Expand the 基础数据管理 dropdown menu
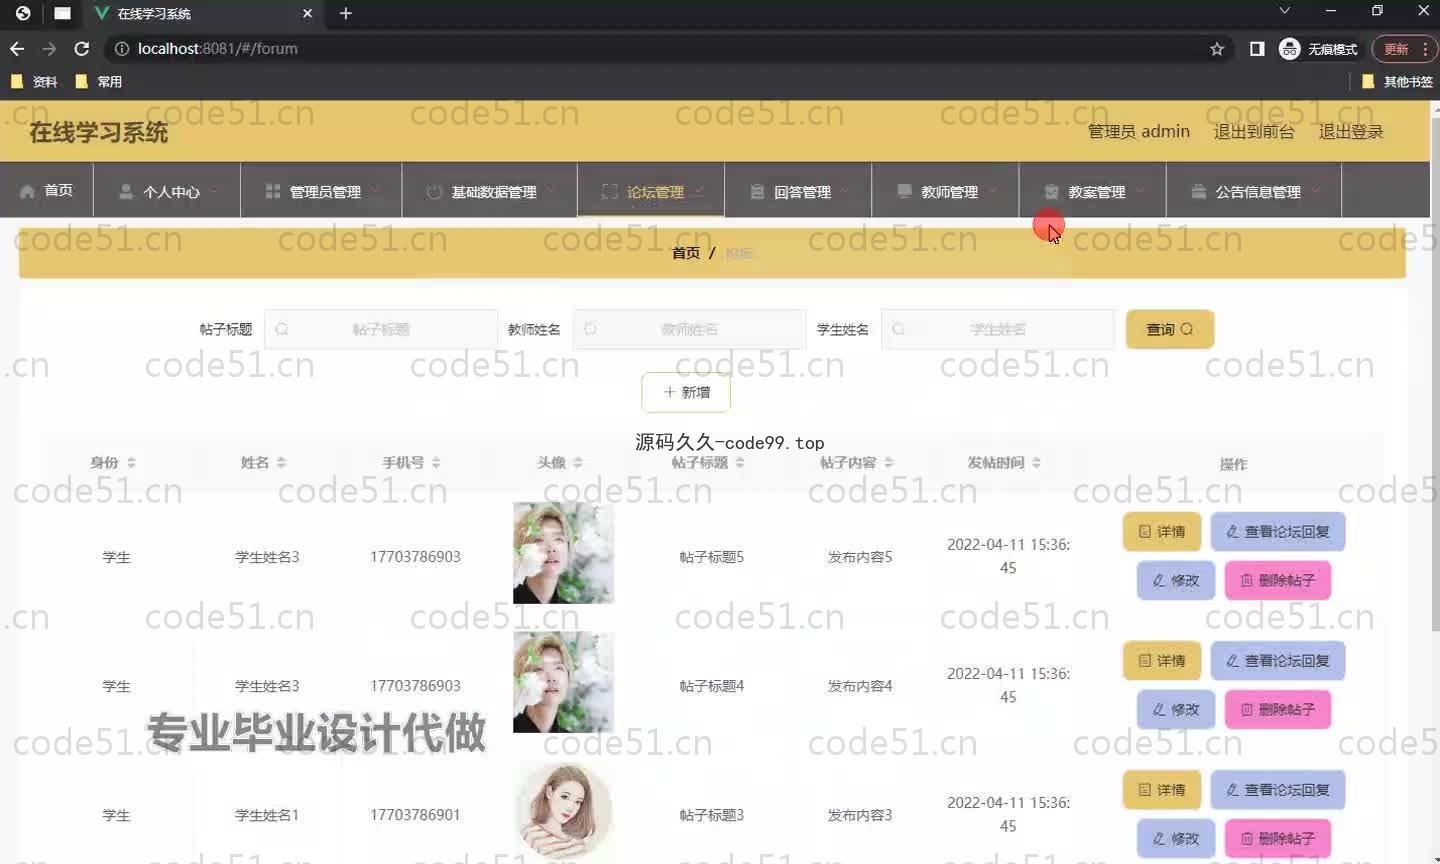 click(x=489, y=191)
